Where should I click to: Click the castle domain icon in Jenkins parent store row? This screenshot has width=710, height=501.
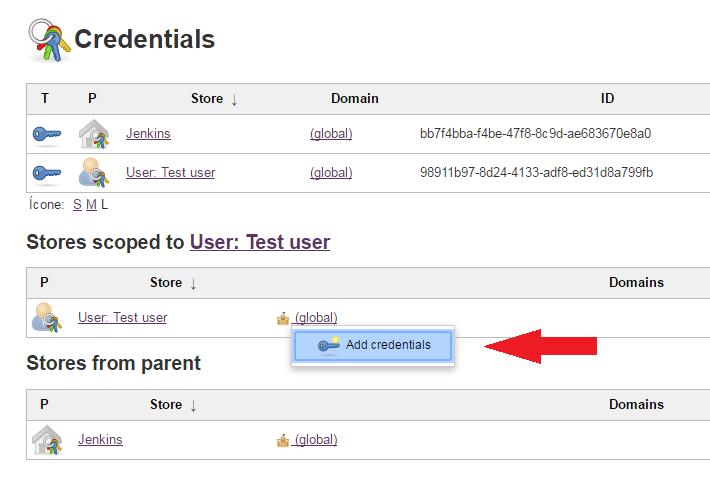[283, 440]
